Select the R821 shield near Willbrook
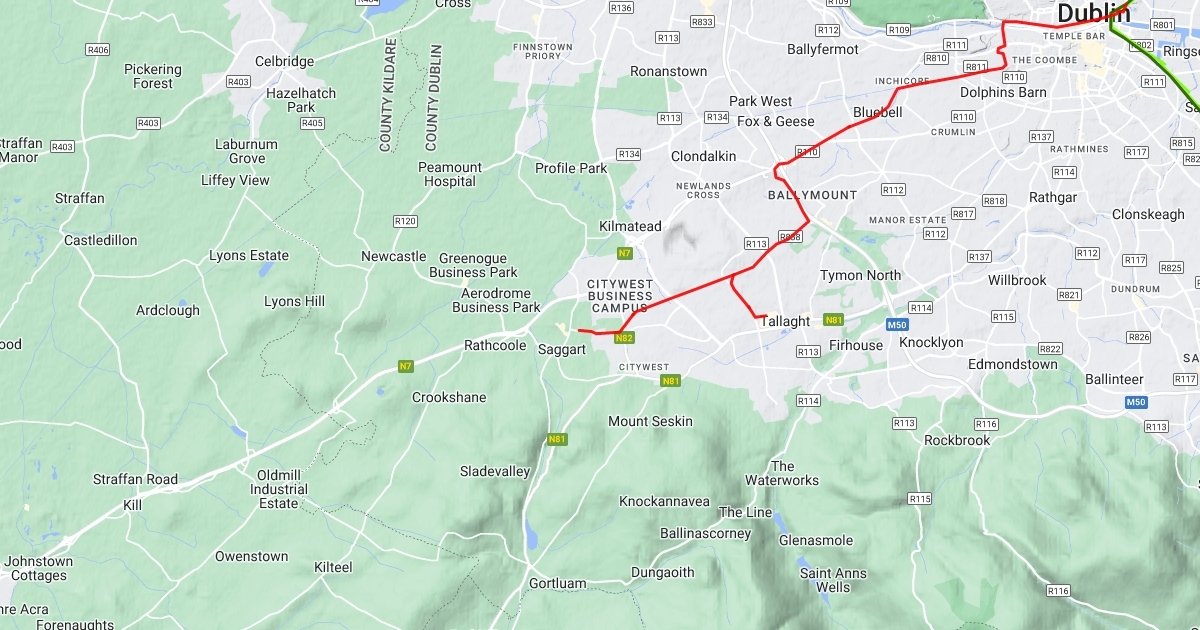1200x630 pixels. click(1069, 295)
